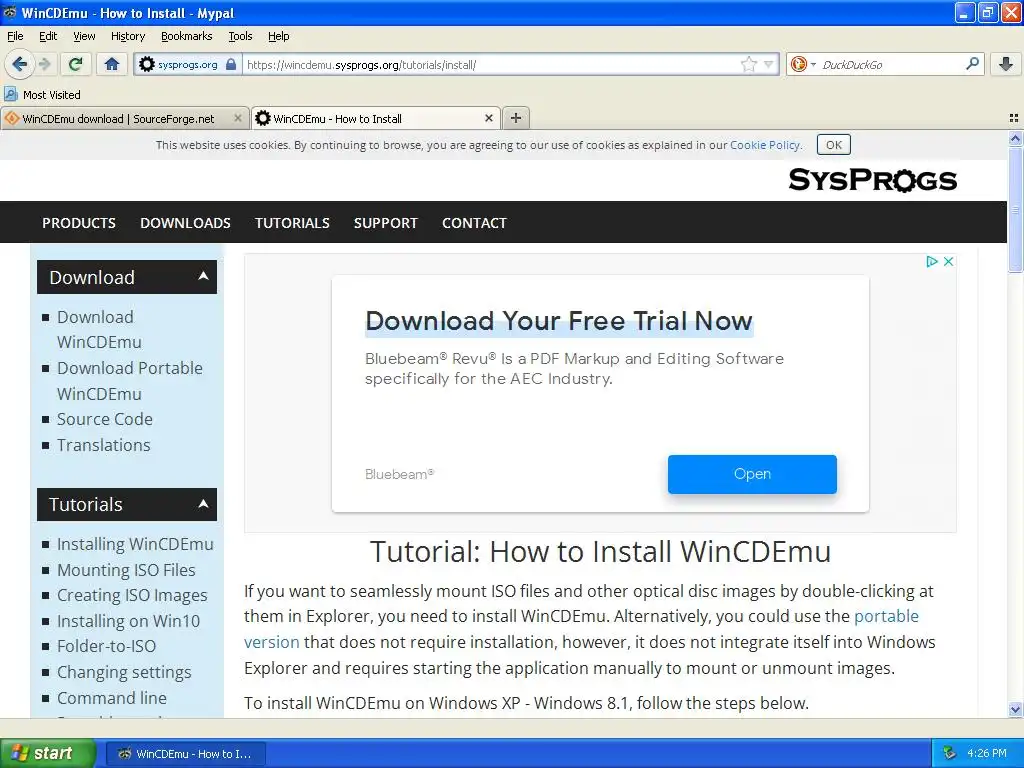The width and height of the screenshot is (1024, 768).
Task: Close the SourceForge tab
Action: 238,118
